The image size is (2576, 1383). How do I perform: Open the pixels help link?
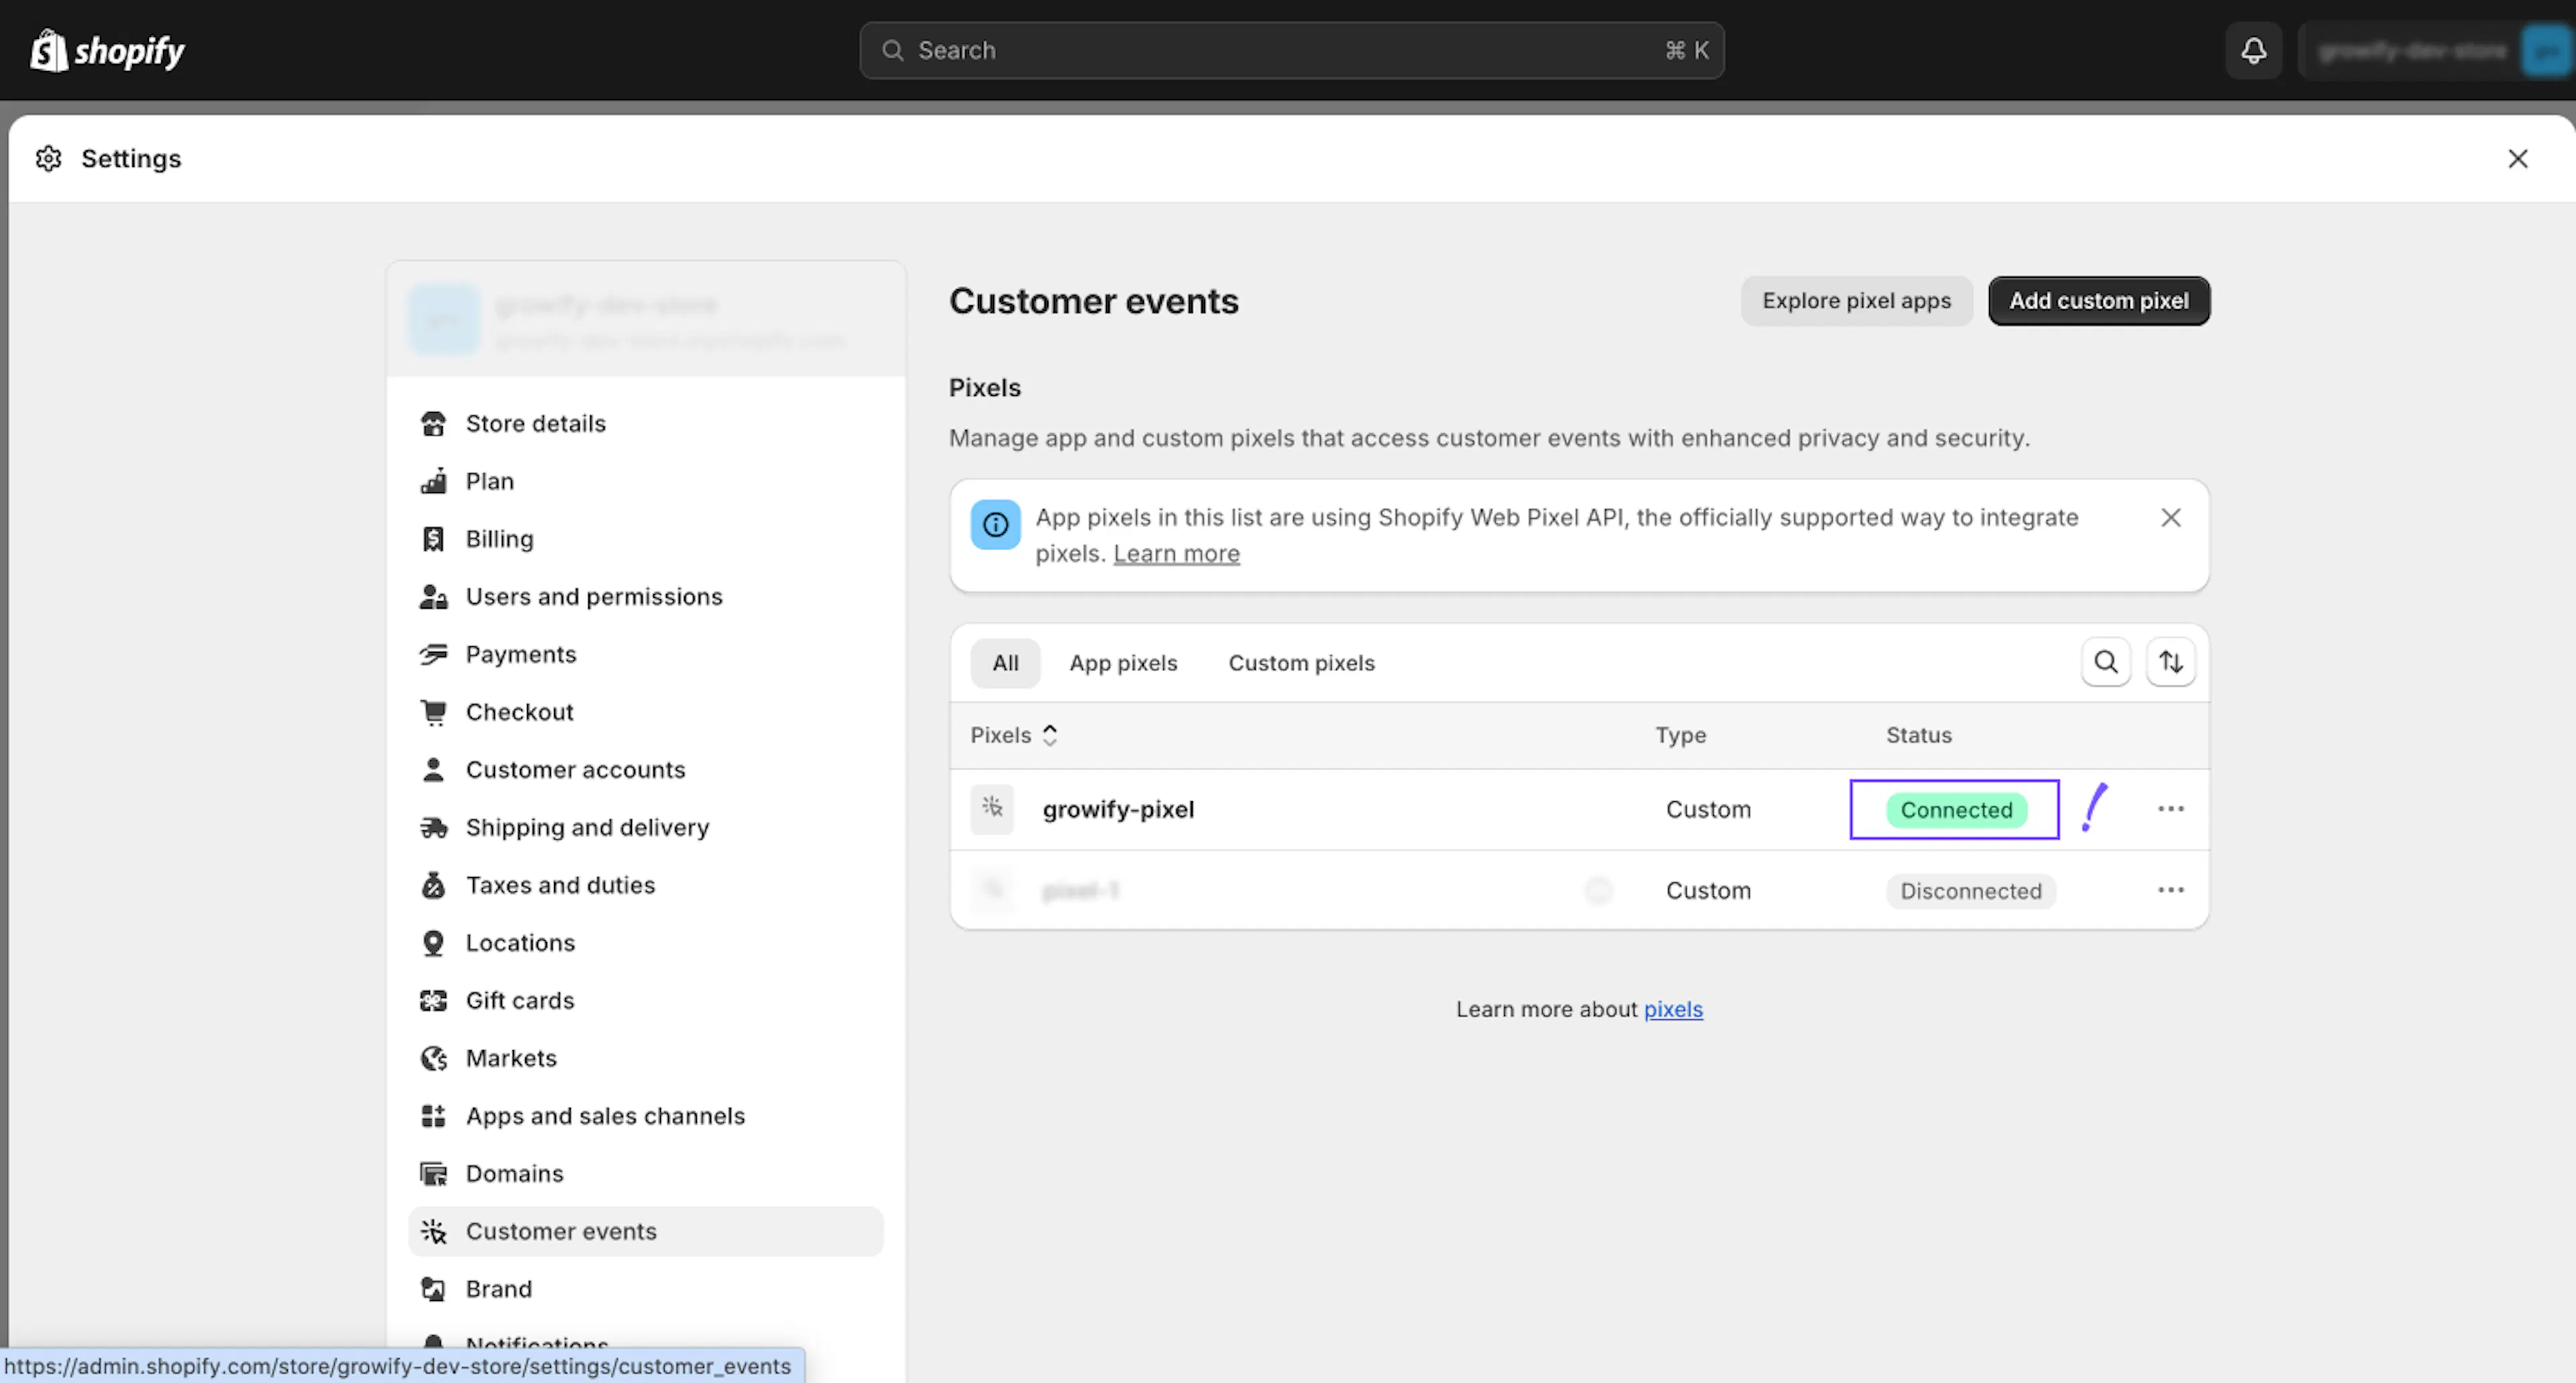point(1672,1009)
